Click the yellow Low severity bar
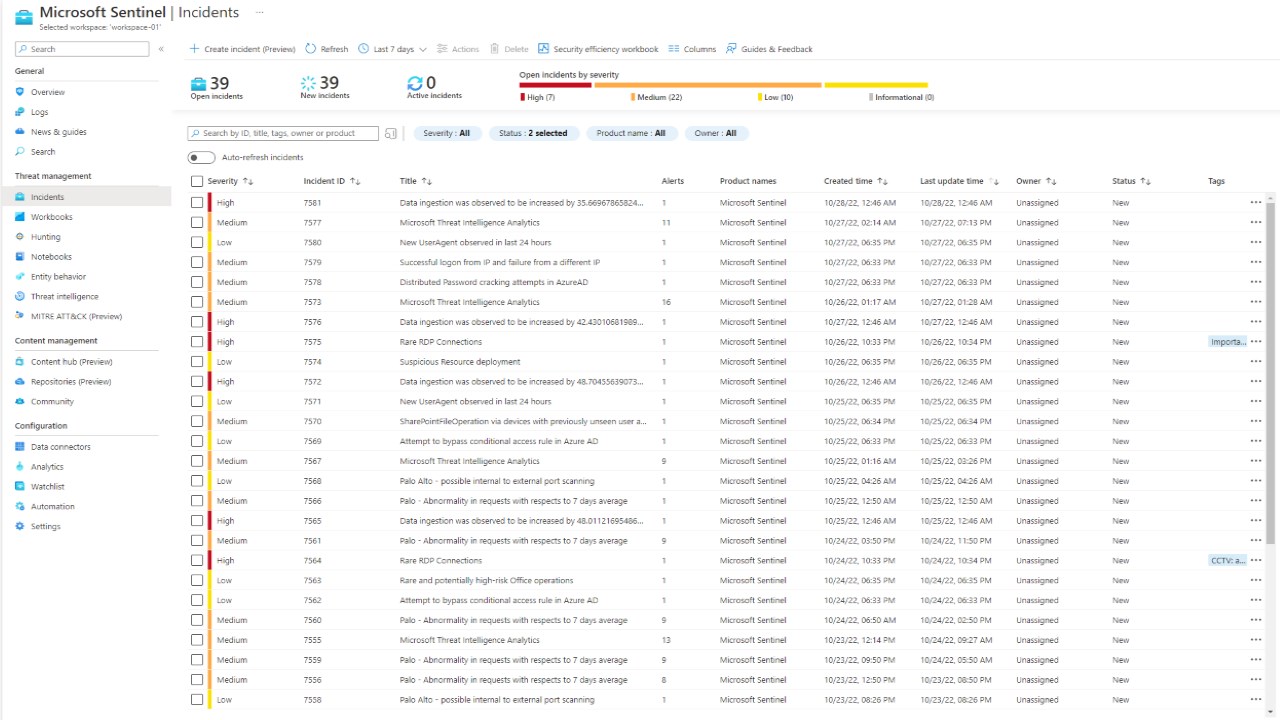 click(876, 85)
